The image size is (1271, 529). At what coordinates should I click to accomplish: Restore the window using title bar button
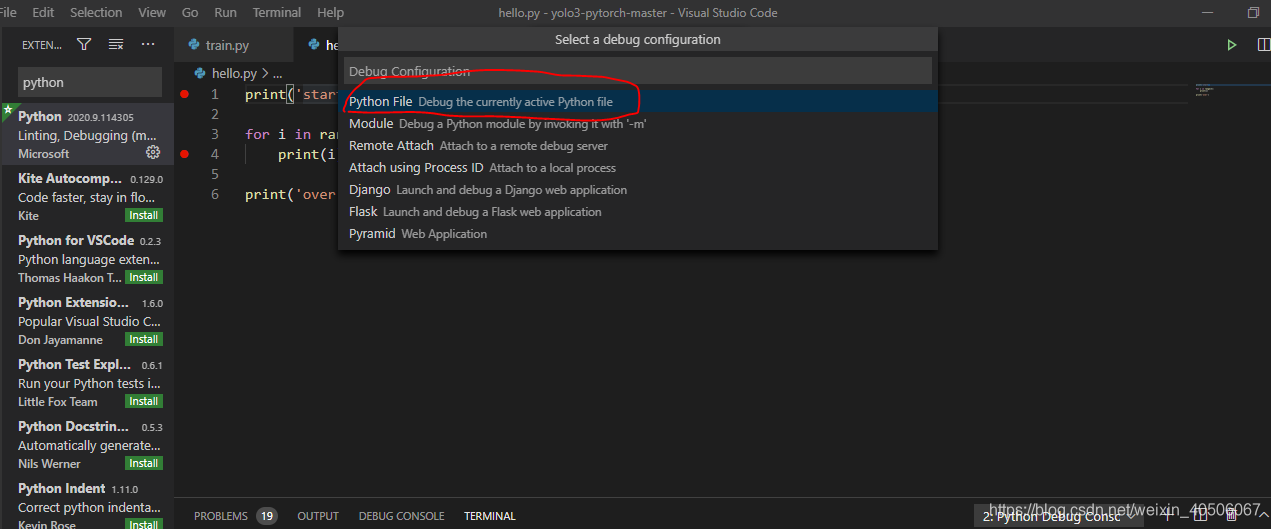1253,13
